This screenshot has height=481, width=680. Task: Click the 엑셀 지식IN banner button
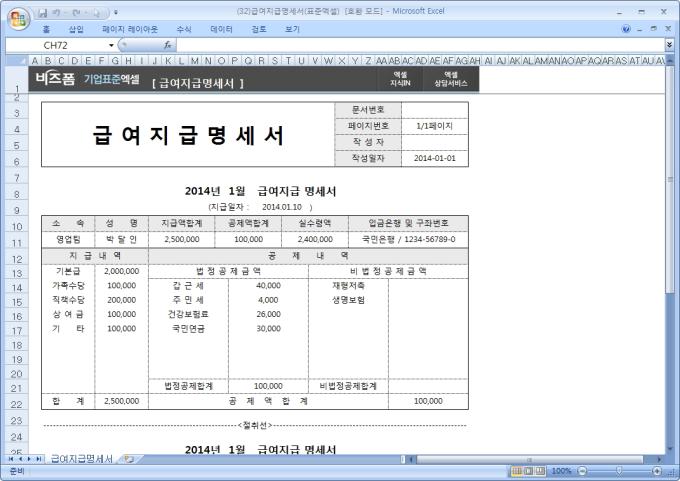[400, 79]
